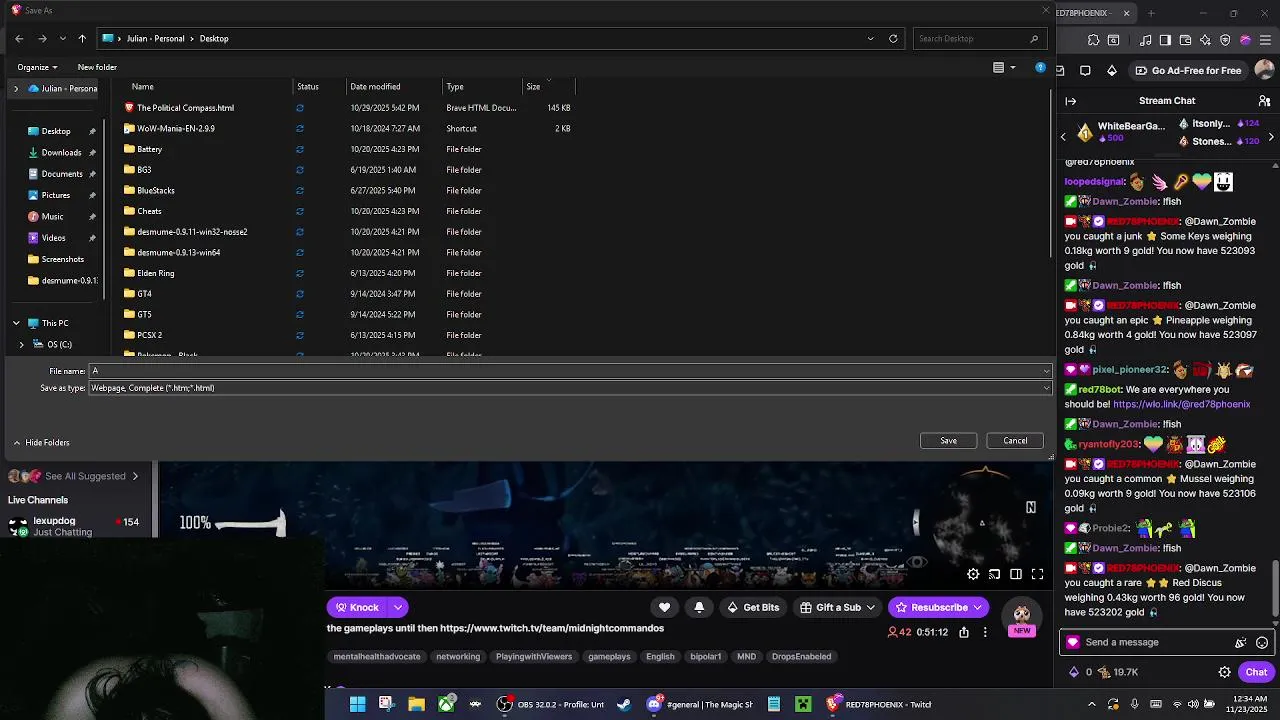Viewport: 1280px width, 720px height.
Task: Click Back arrow in Save As dialog
Action: tap(19, 38)
